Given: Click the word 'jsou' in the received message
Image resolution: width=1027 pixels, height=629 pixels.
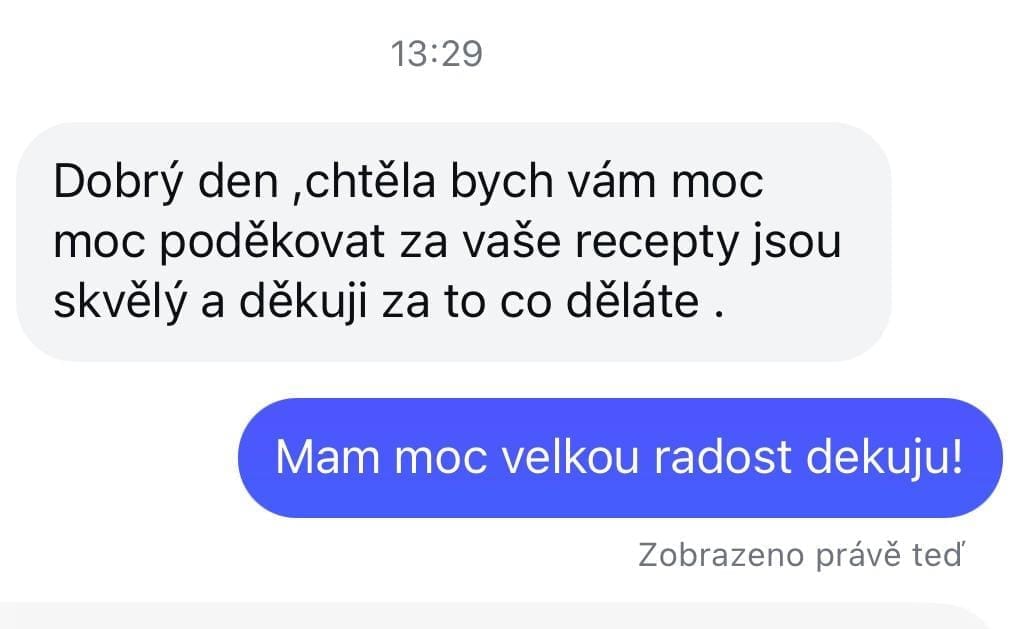Looking at the screenshot, I should tap(795, 243).
